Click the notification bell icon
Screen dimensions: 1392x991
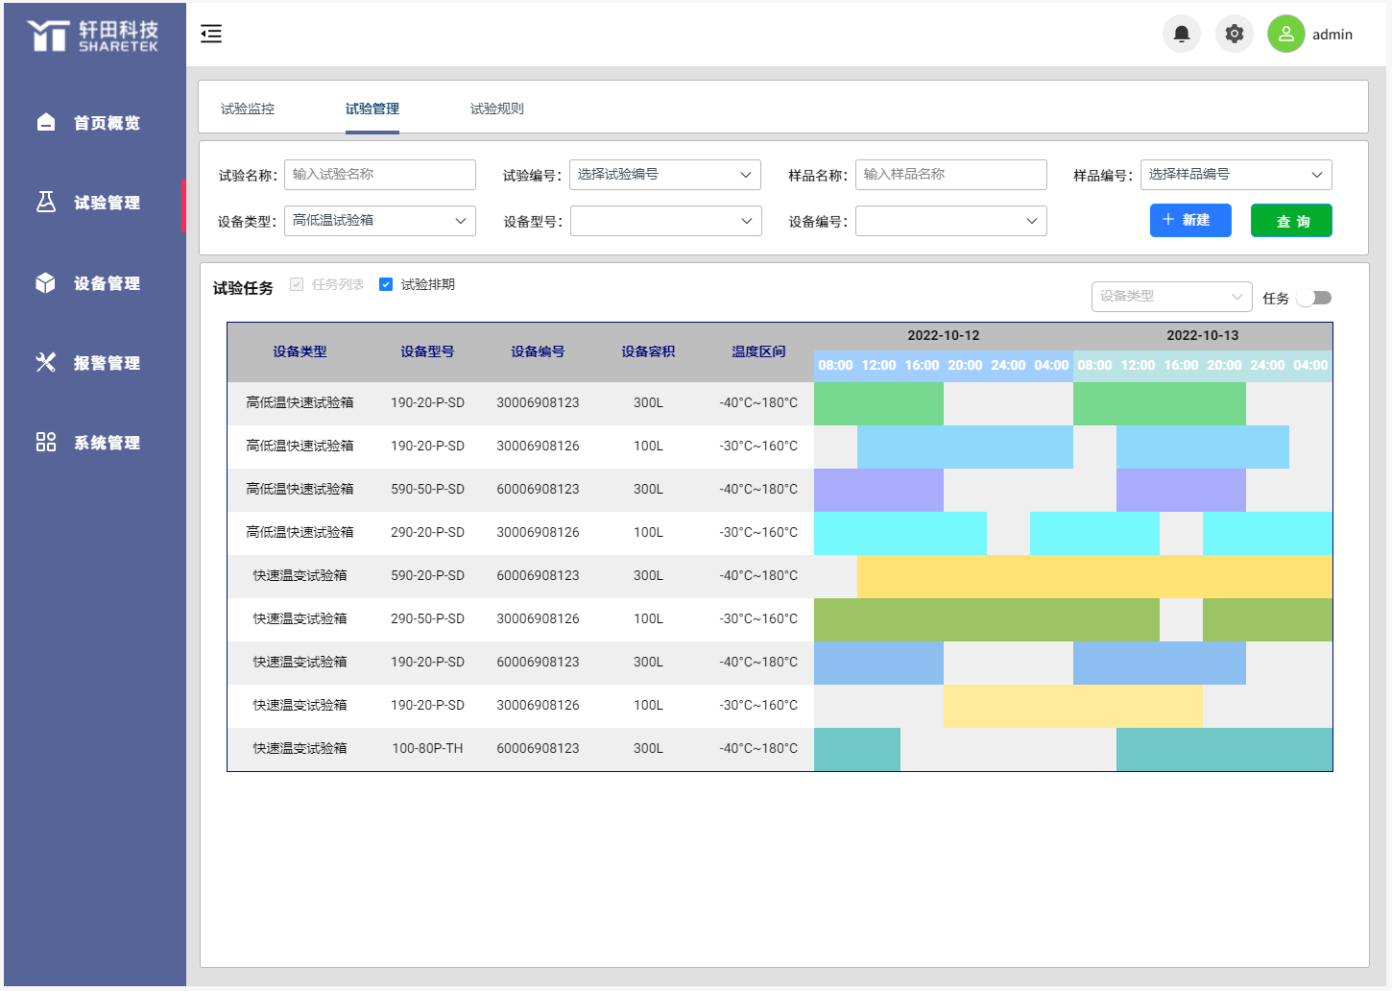pyautogui.click(x=1181, y=34)
